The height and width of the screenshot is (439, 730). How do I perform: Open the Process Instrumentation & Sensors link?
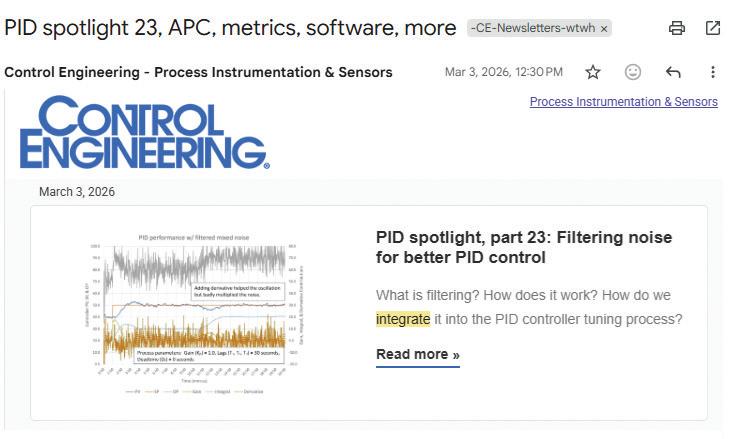[623, 102]
